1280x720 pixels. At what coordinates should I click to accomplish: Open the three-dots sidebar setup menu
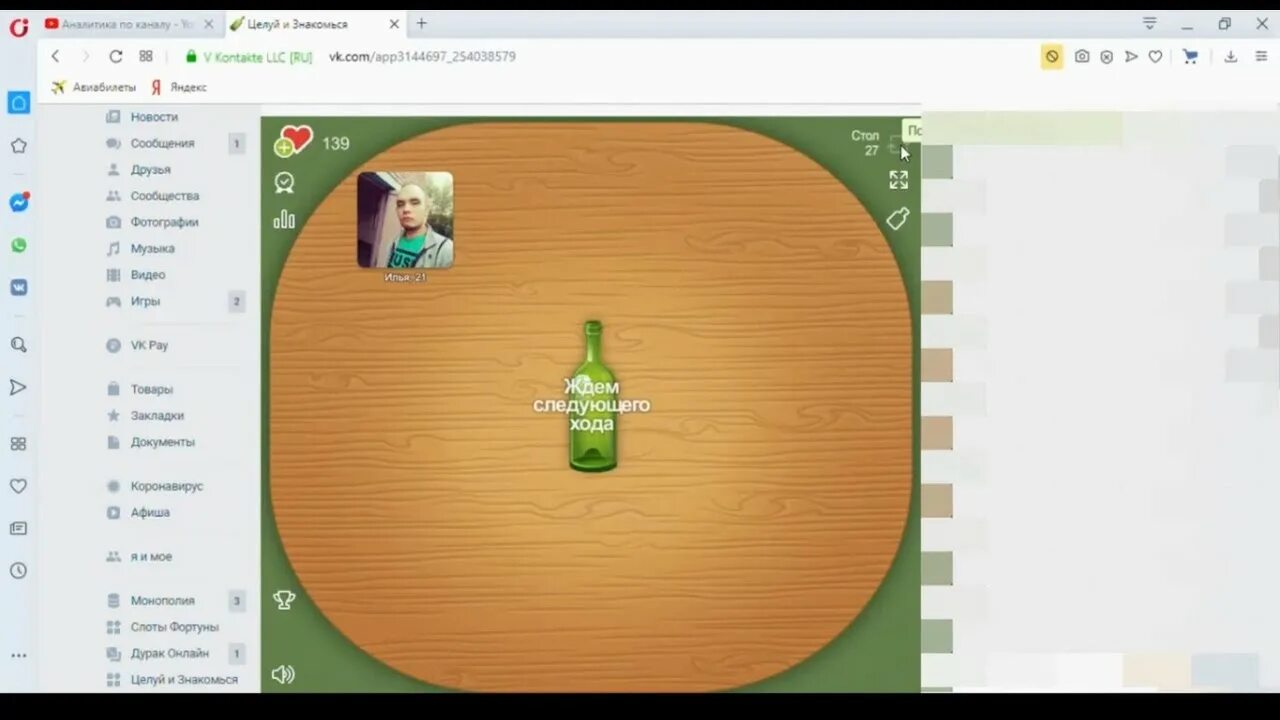coord(18,656)
